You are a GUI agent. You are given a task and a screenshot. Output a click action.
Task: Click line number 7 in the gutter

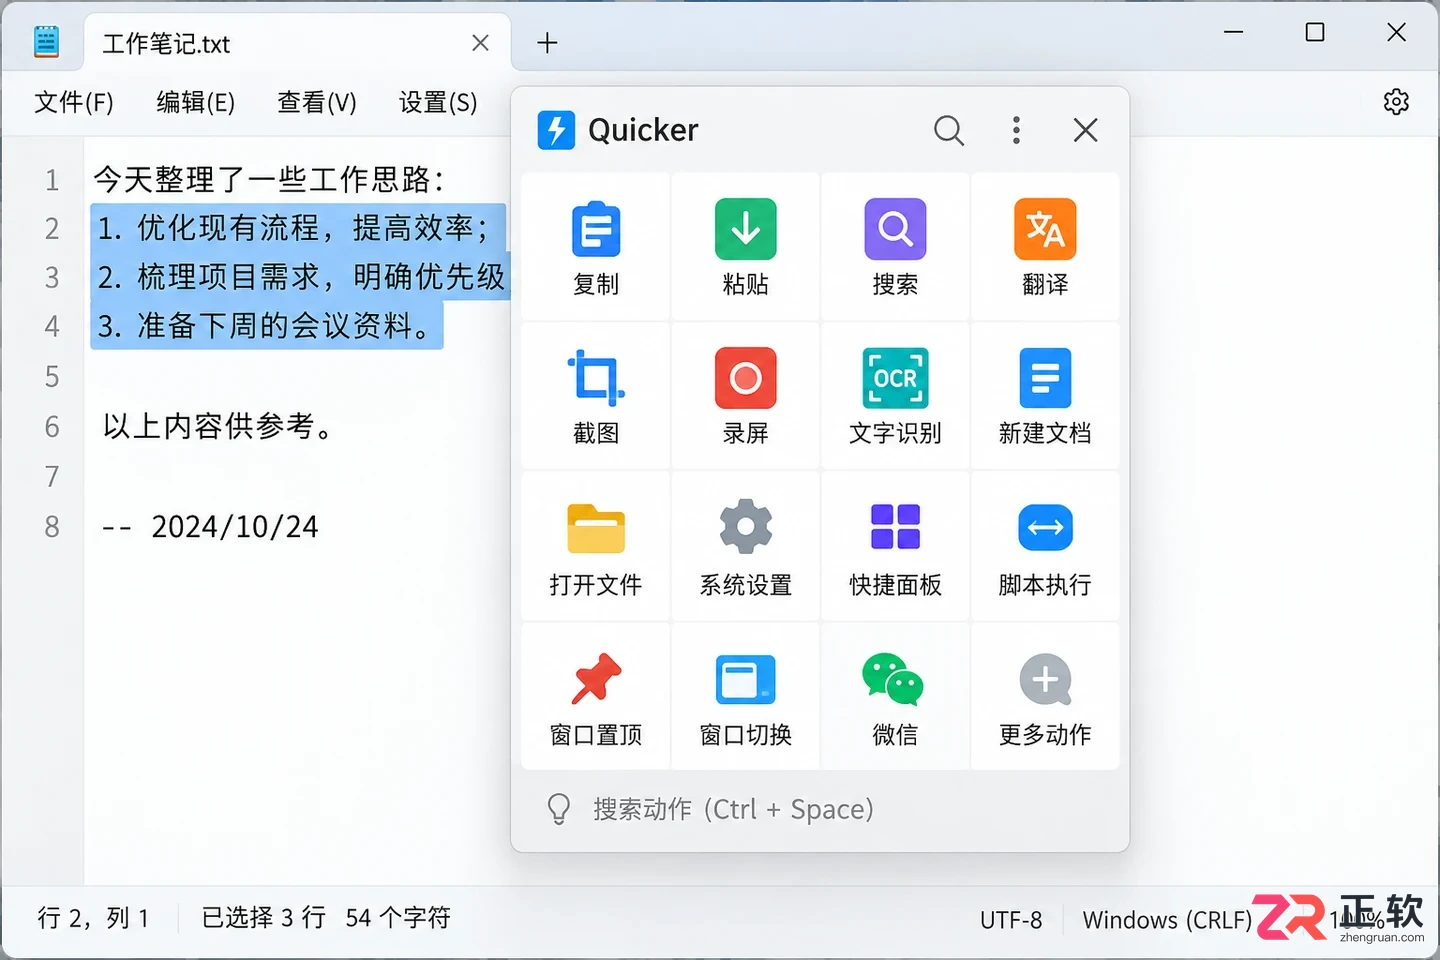click(x=52, y=477)
